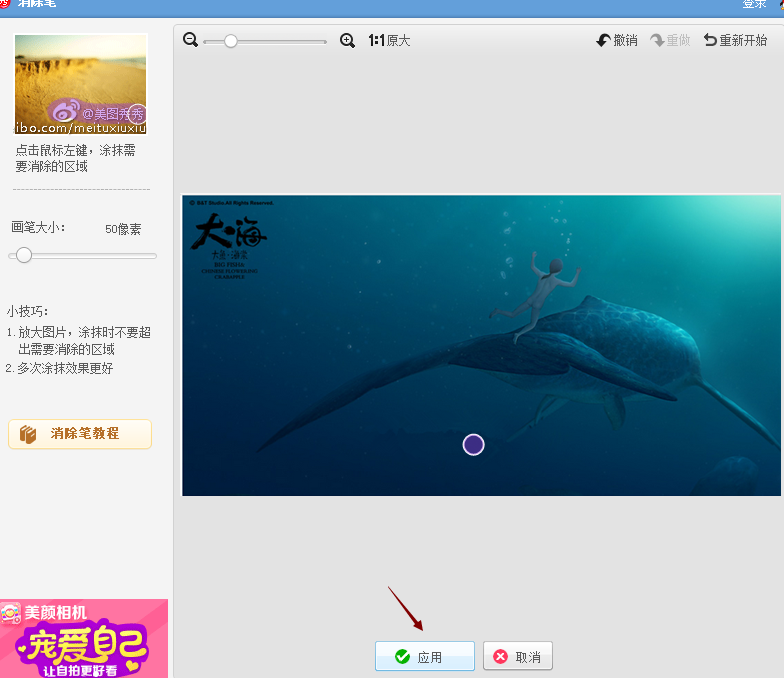Undo with the 撤销 button

pyautogui.click(x=617, y=40)
